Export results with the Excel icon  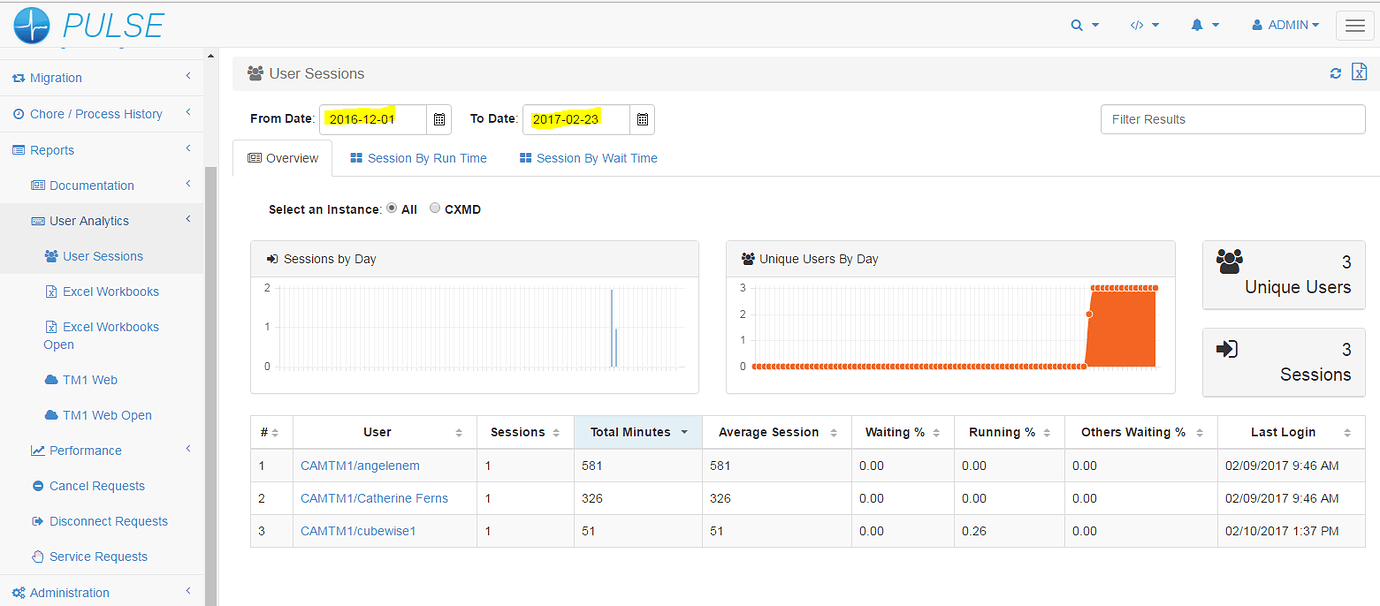pyautogui.click(x=1359, y=72)
